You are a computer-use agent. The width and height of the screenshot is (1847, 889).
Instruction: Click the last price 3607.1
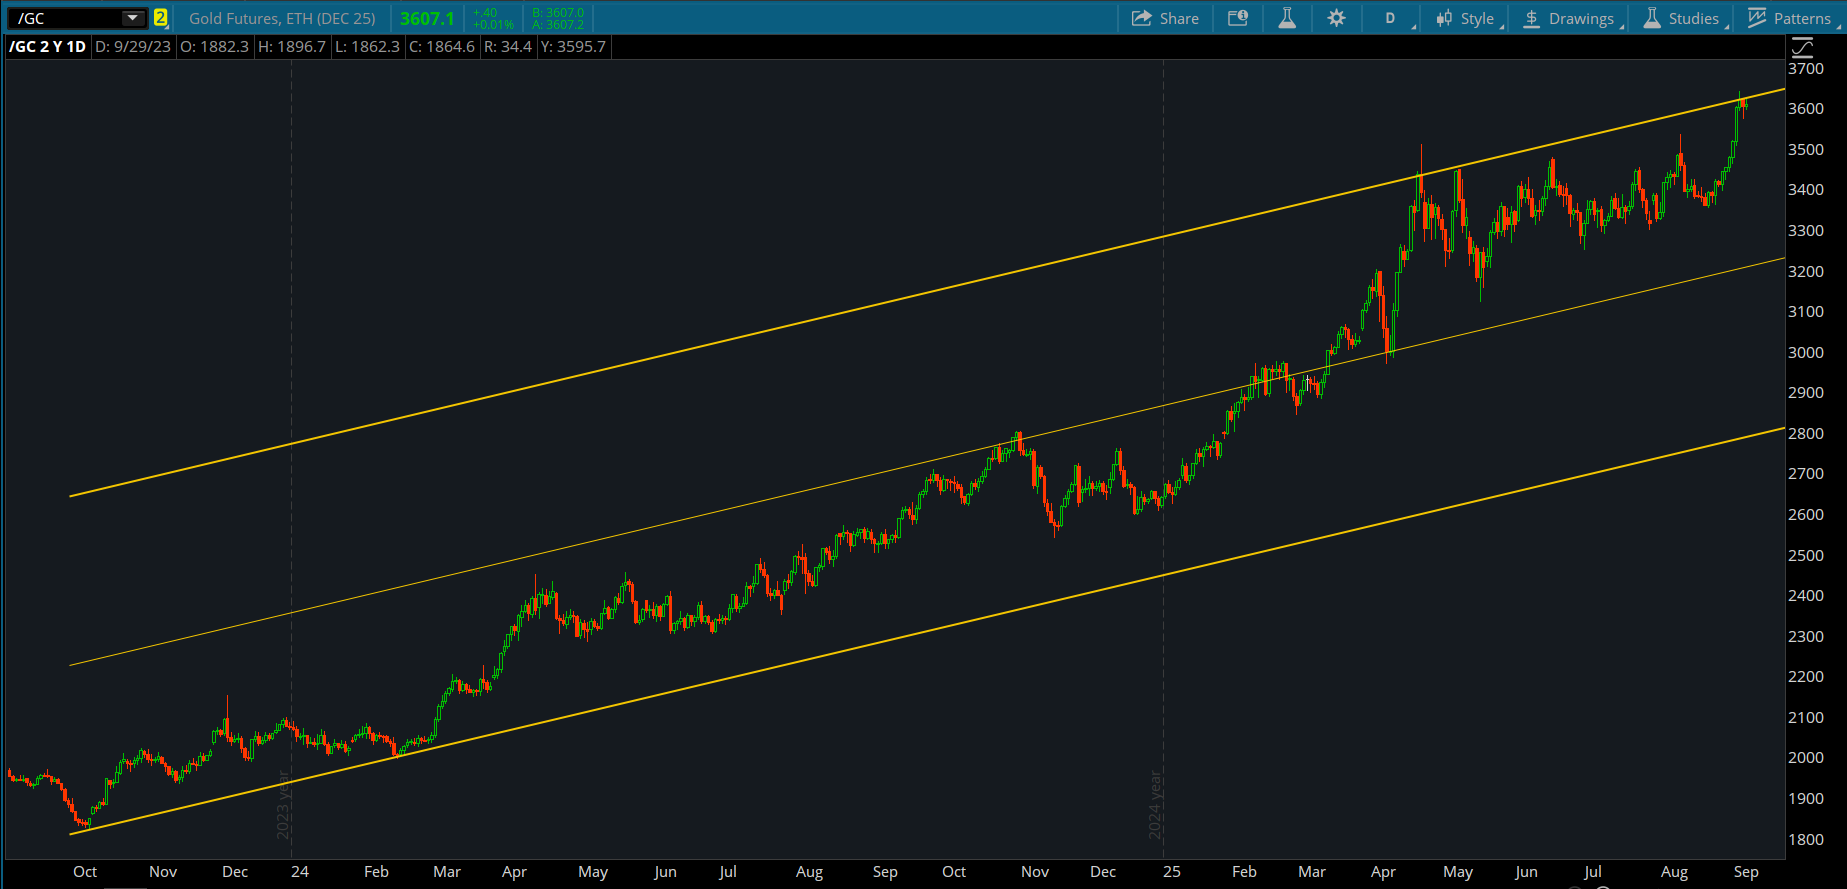coord(427,18)
